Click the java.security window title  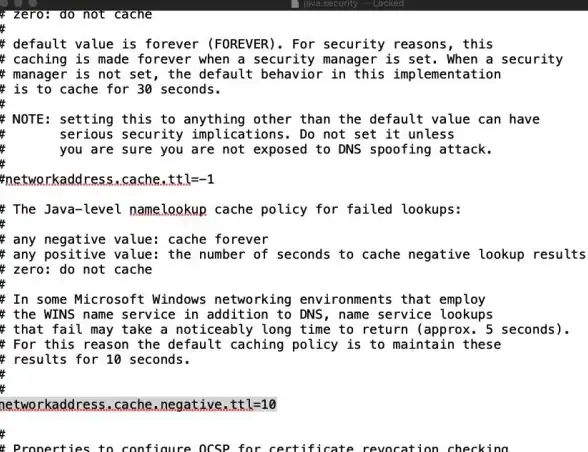coord(330,4)
